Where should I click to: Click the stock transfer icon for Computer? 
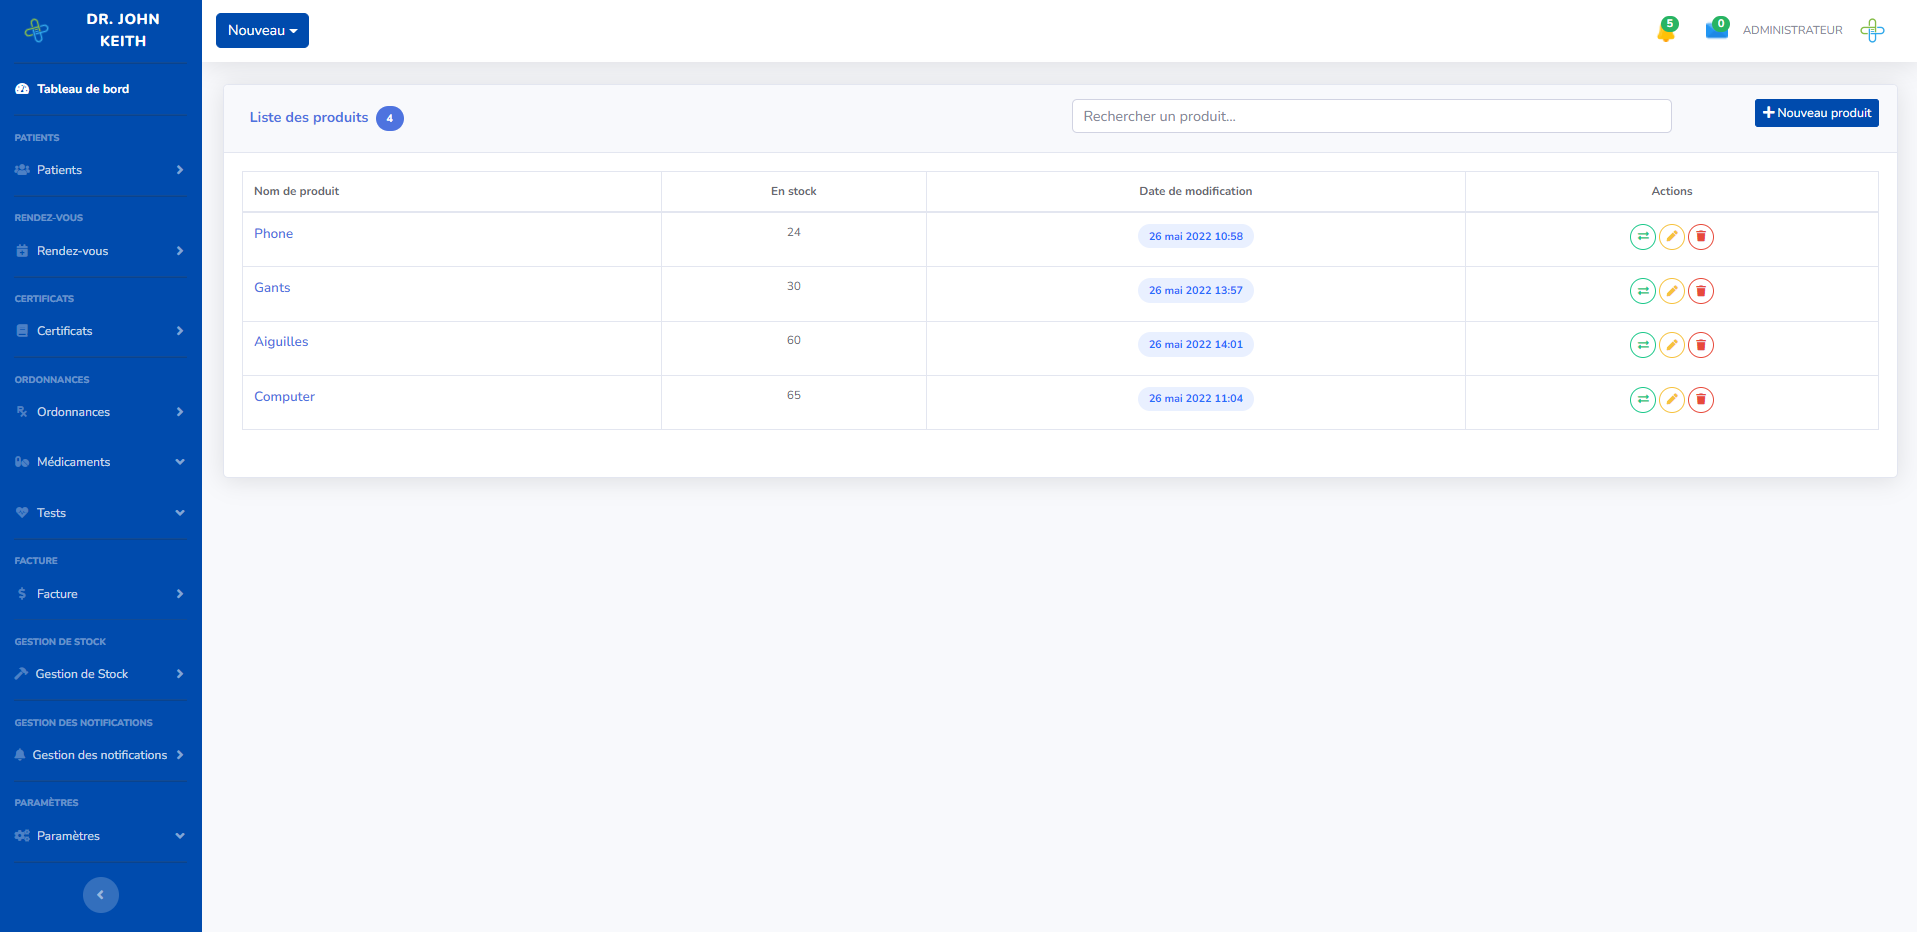1642,400
